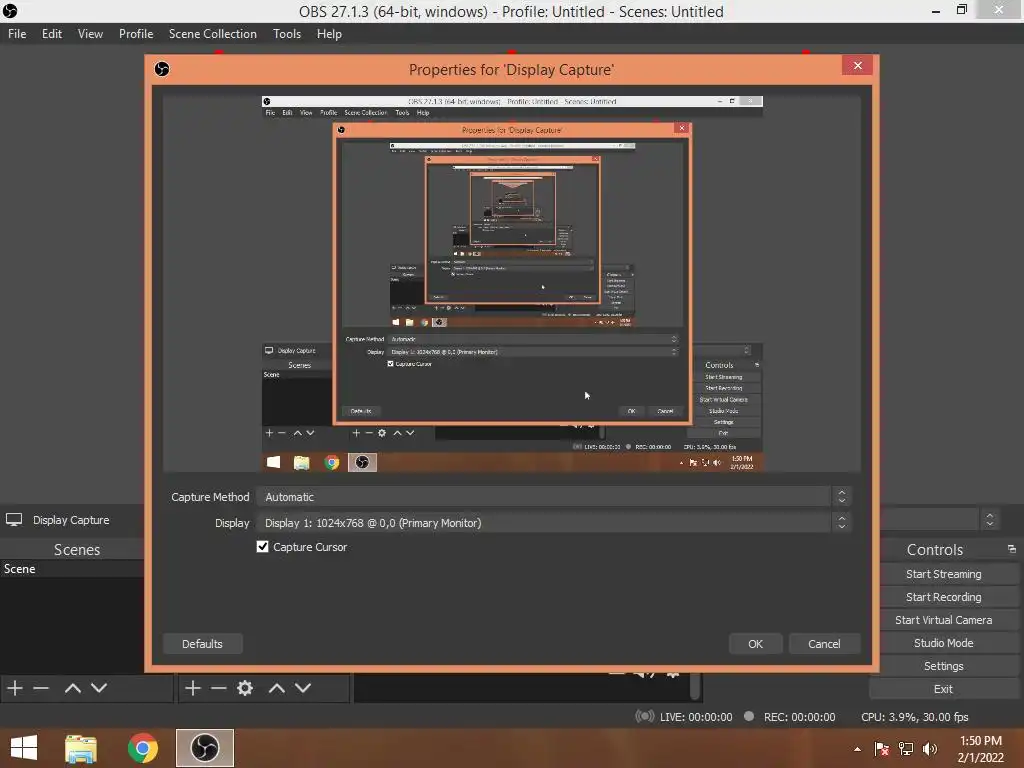Click the audio mixer vertical scrollbar

pyautogui.click(x=696, y=686)
